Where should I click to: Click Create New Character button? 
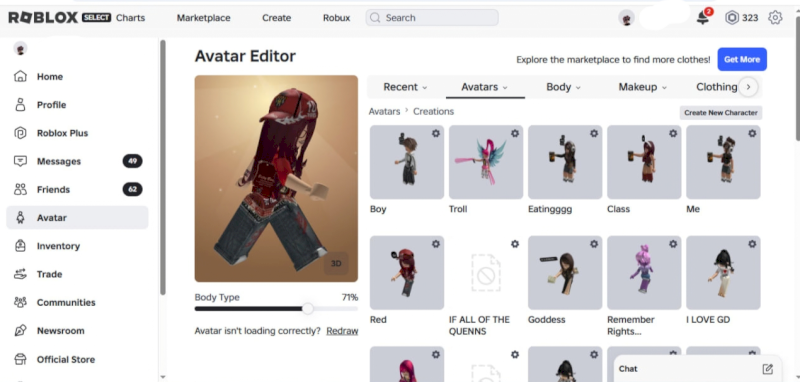tap(720, 113)
